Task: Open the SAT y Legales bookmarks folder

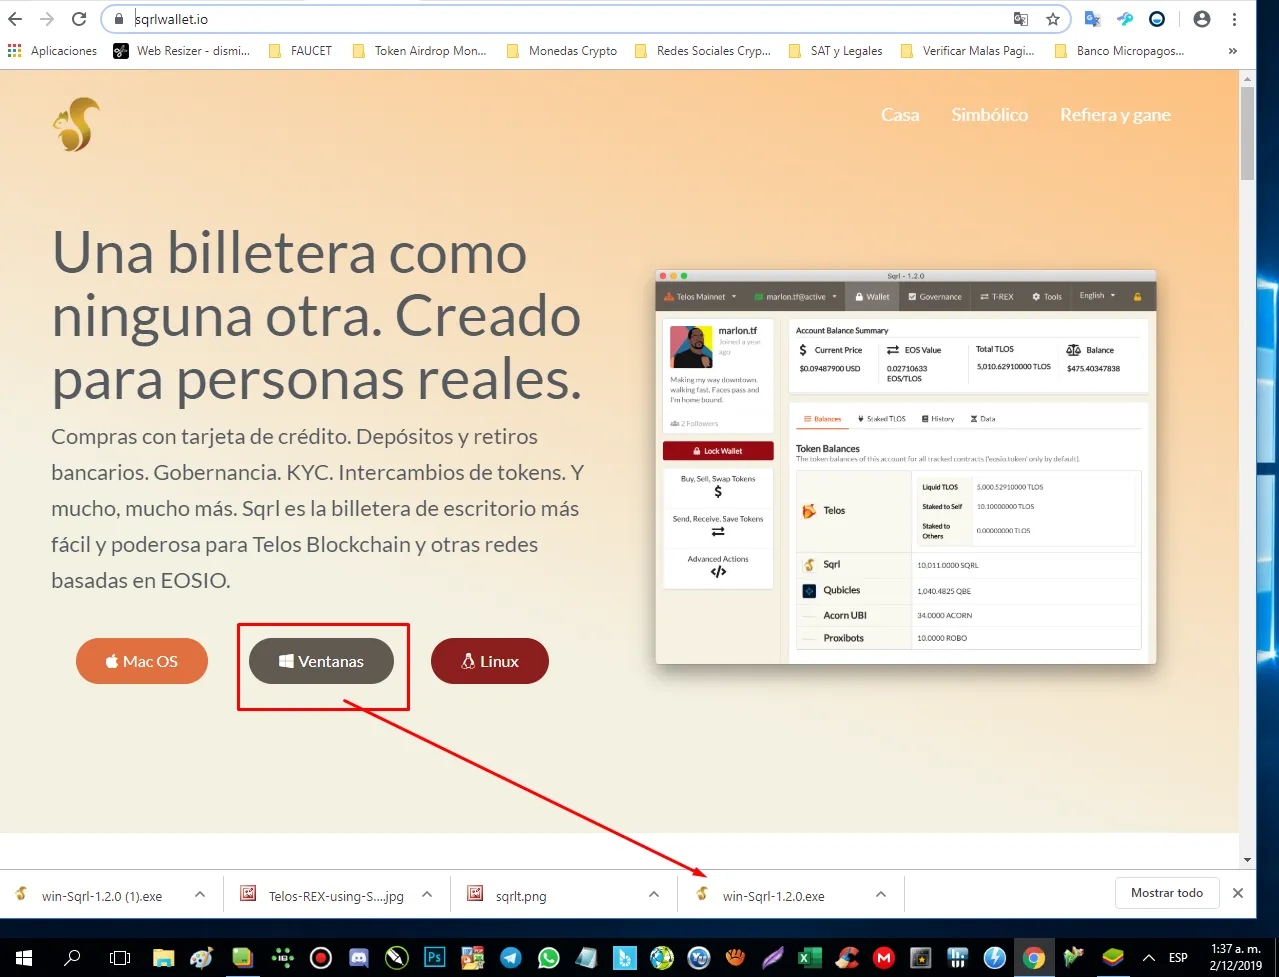Action: pos(836,51)
